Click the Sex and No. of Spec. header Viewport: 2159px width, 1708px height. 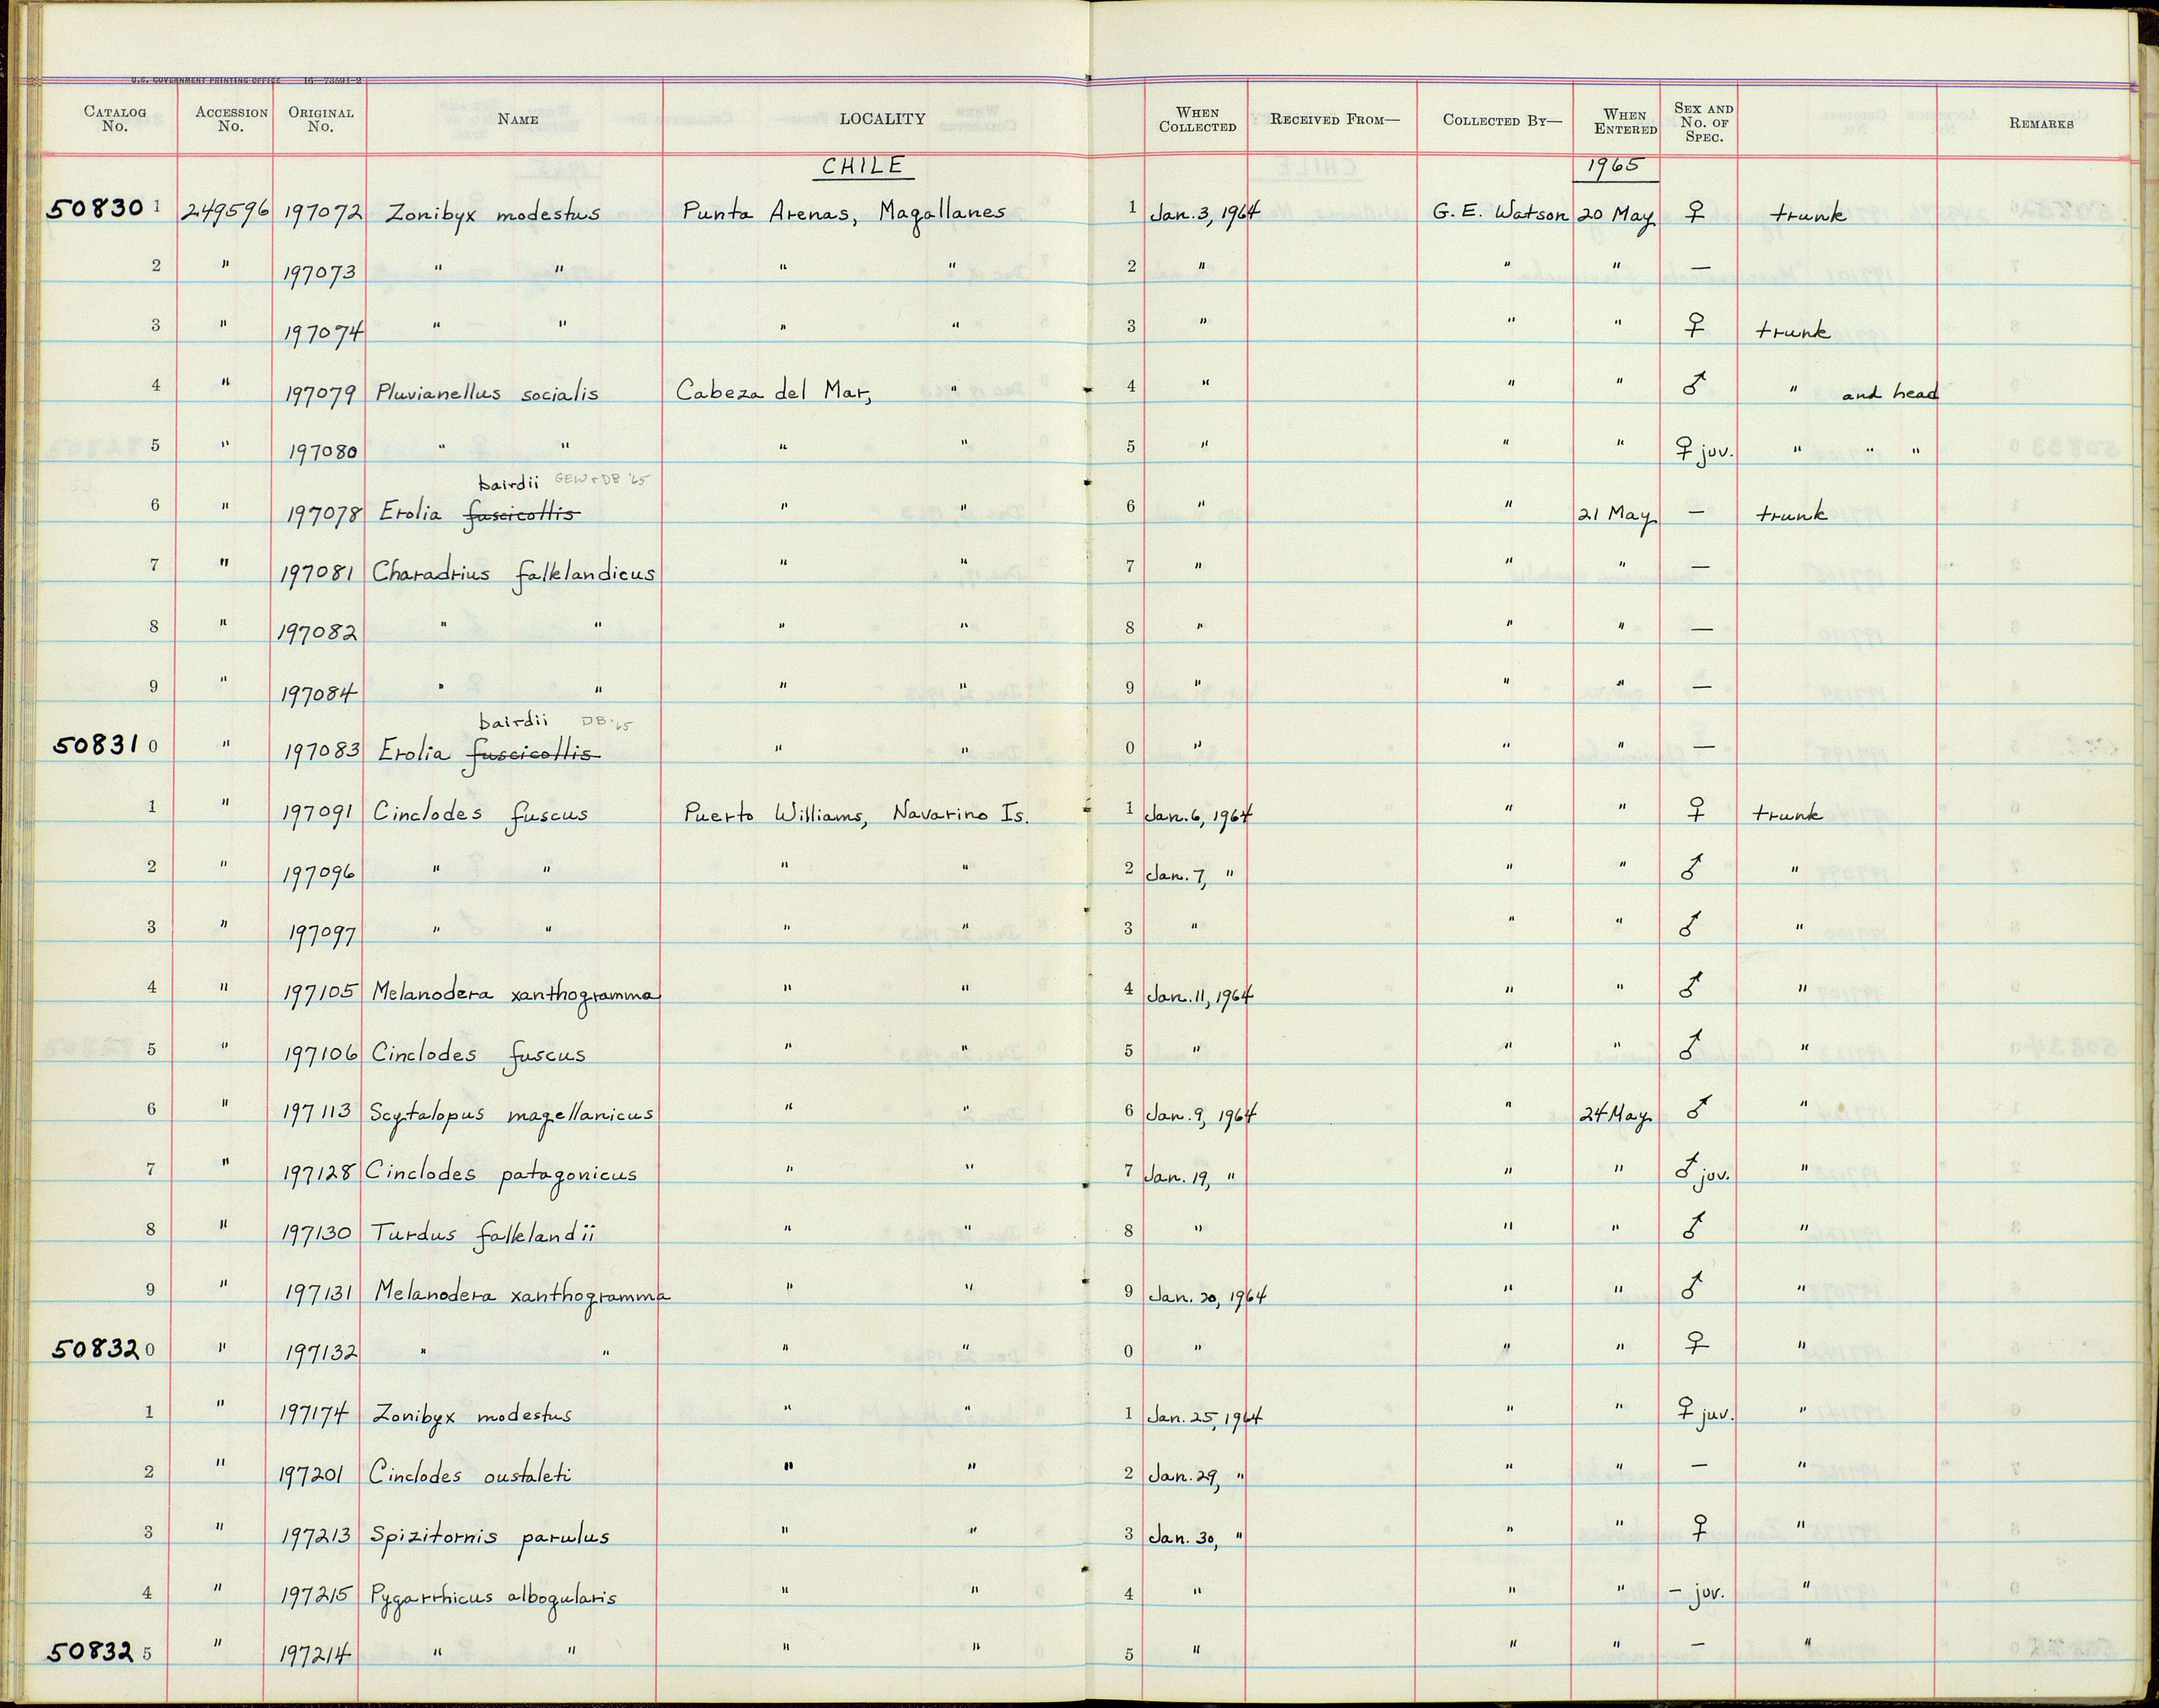pos(1703,122)
